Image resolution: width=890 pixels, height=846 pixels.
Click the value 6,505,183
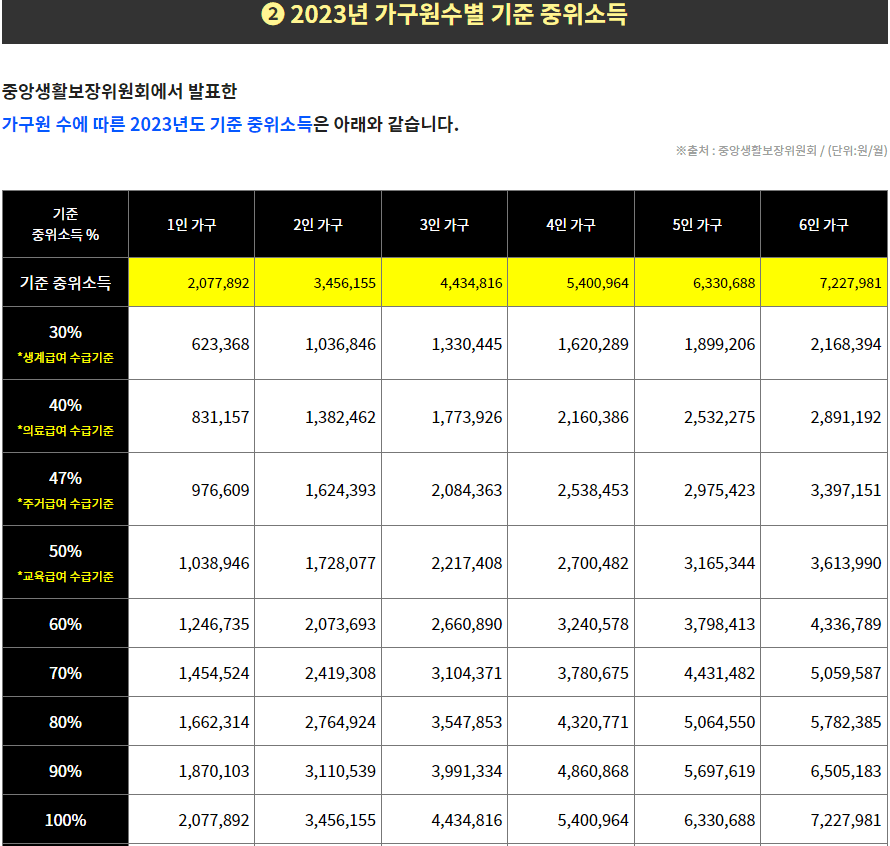pyautogui.click(x=846, y=771)
